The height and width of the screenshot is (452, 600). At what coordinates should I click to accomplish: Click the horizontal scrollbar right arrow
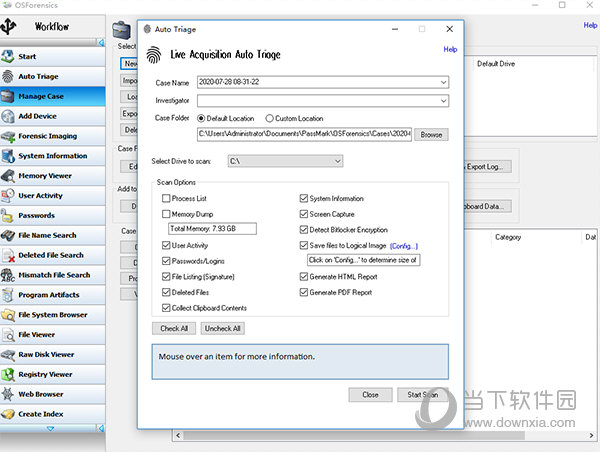tap(591, 436)
